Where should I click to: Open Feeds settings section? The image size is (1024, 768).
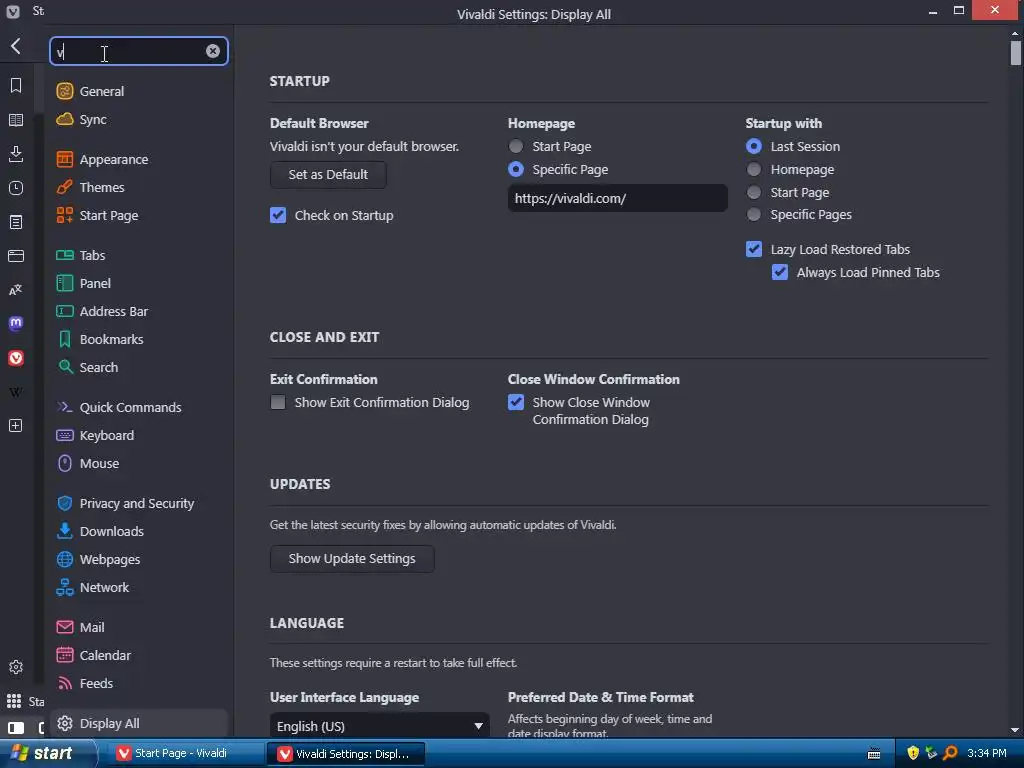(x=138, y=684)
